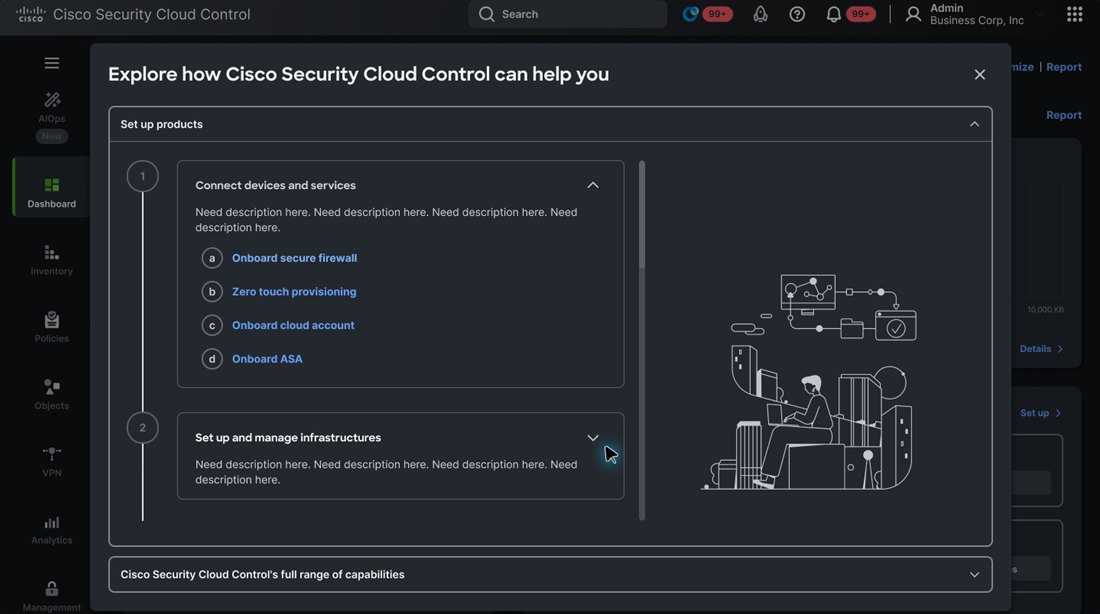1100x614 pixels.
Task: Click the help question mark icon
Action: tap(797, 14)
